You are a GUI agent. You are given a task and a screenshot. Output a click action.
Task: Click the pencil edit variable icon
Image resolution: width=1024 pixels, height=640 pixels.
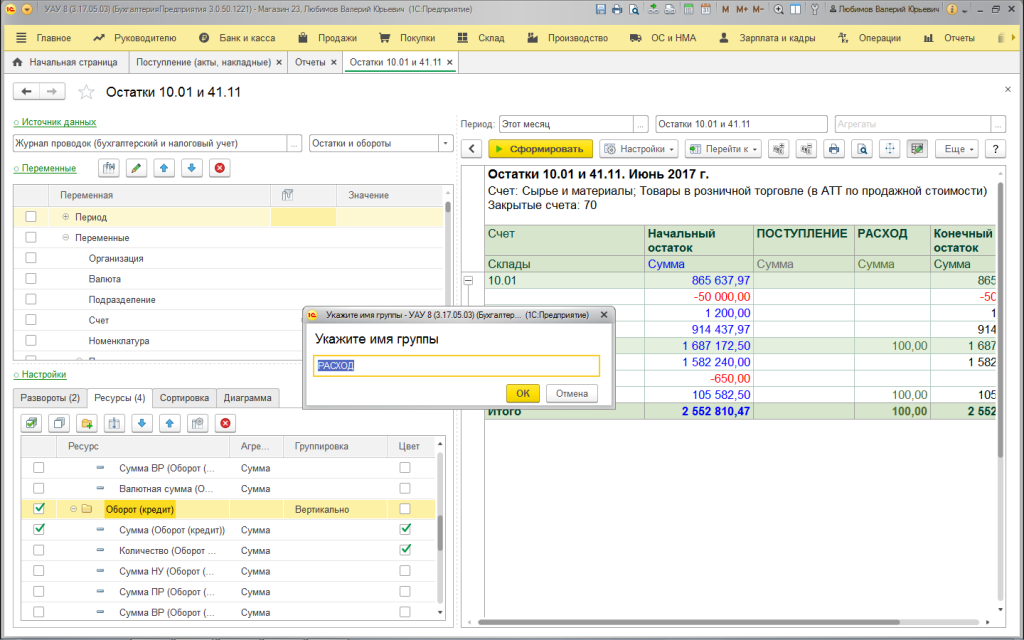[136, 168]
